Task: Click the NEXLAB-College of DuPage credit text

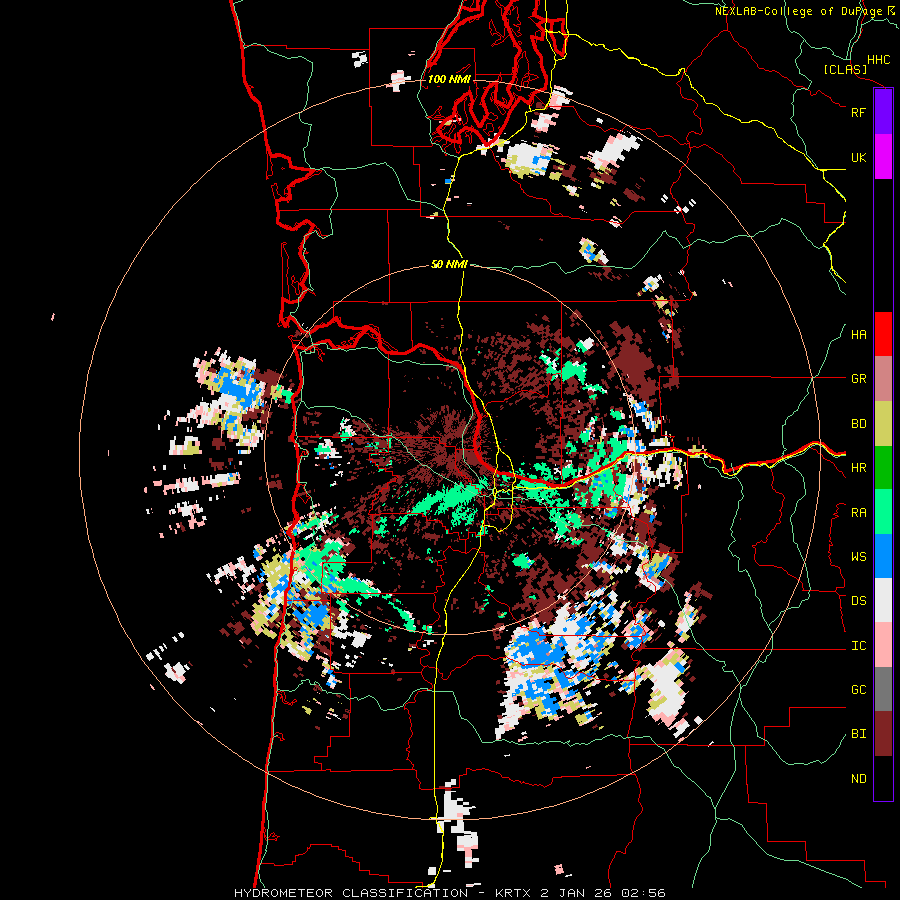Action: (x=798, y=11)
